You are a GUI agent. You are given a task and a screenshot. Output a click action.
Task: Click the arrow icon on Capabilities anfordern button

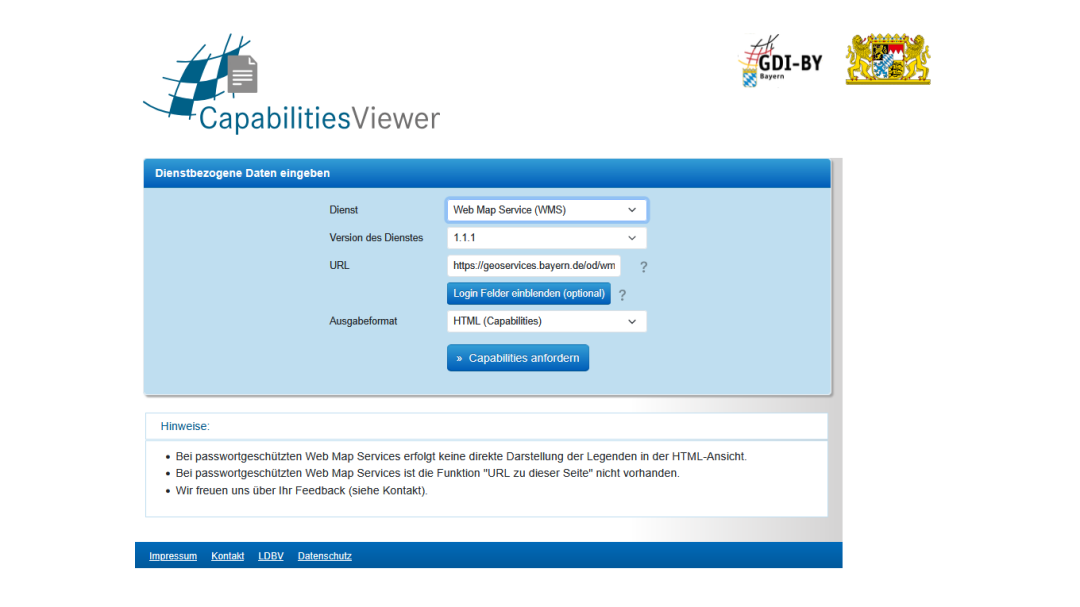(x=459, y=357)
